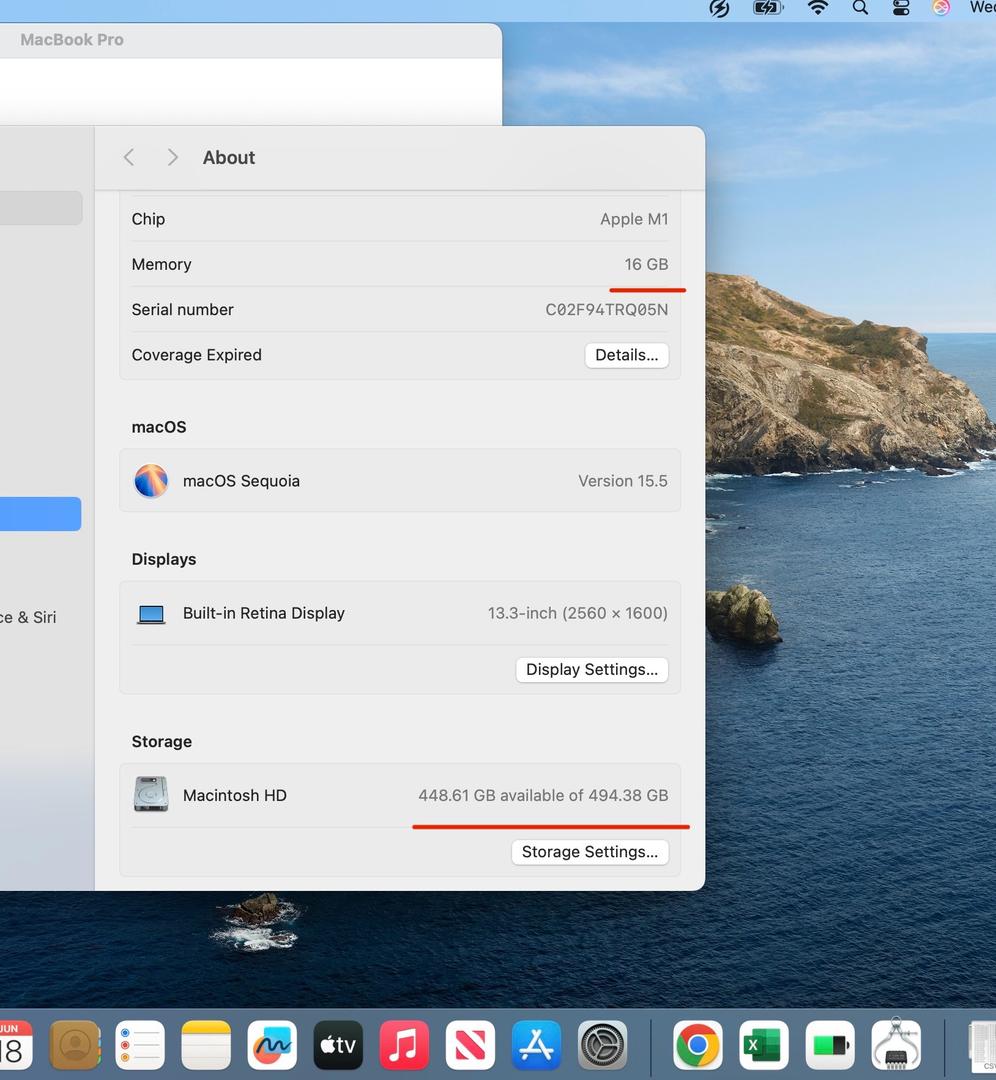
Task: Open the Wi-Fi menu bar status
Action: 818,9
